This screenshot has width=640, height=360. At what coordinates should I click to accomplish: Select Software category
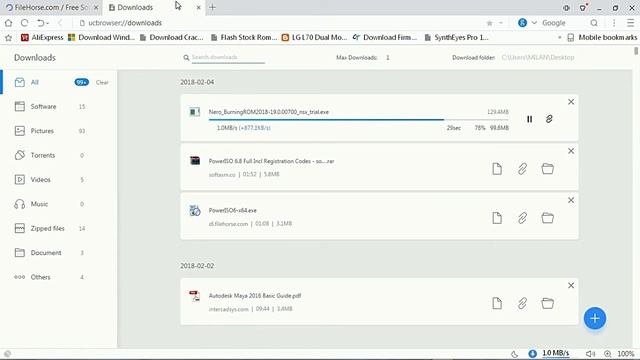(58, 107)
